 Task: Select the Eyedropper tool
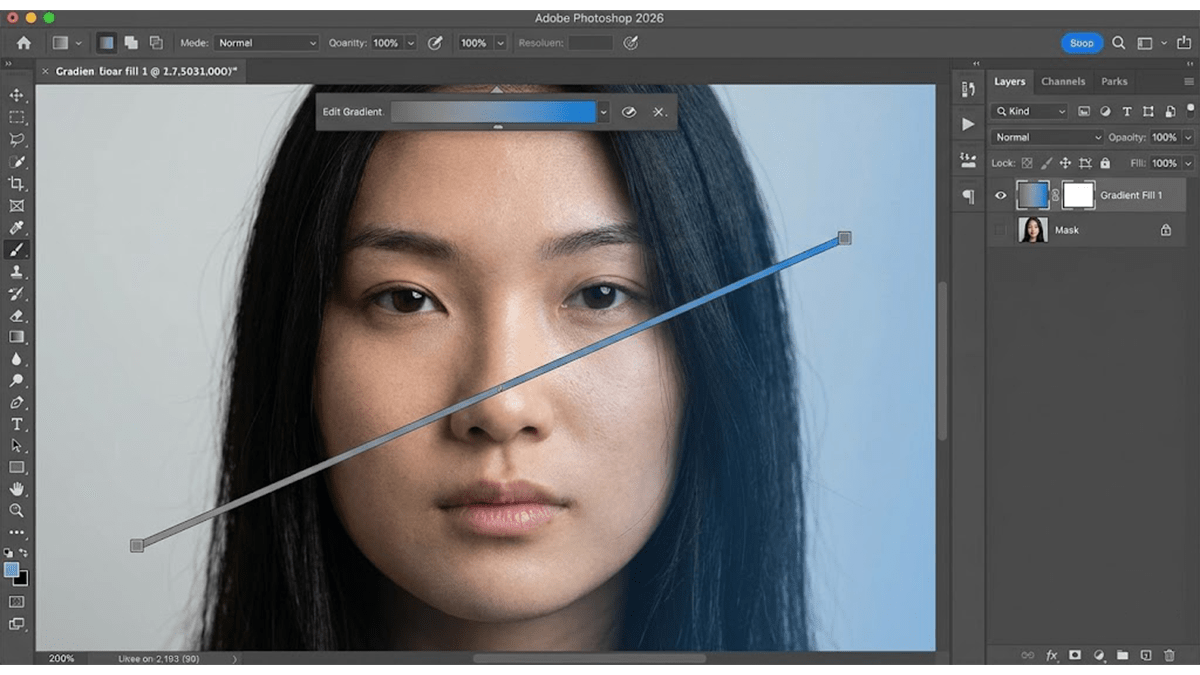[16, 227]
